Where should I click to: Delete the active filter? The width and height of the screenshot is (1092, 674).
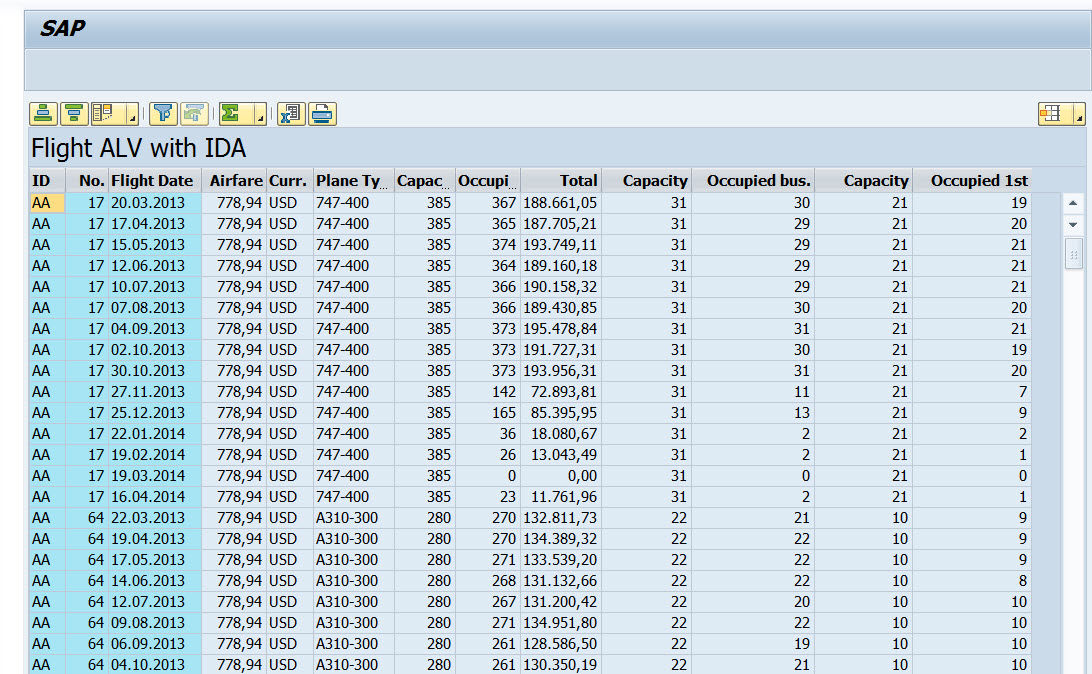coord(194,113)
